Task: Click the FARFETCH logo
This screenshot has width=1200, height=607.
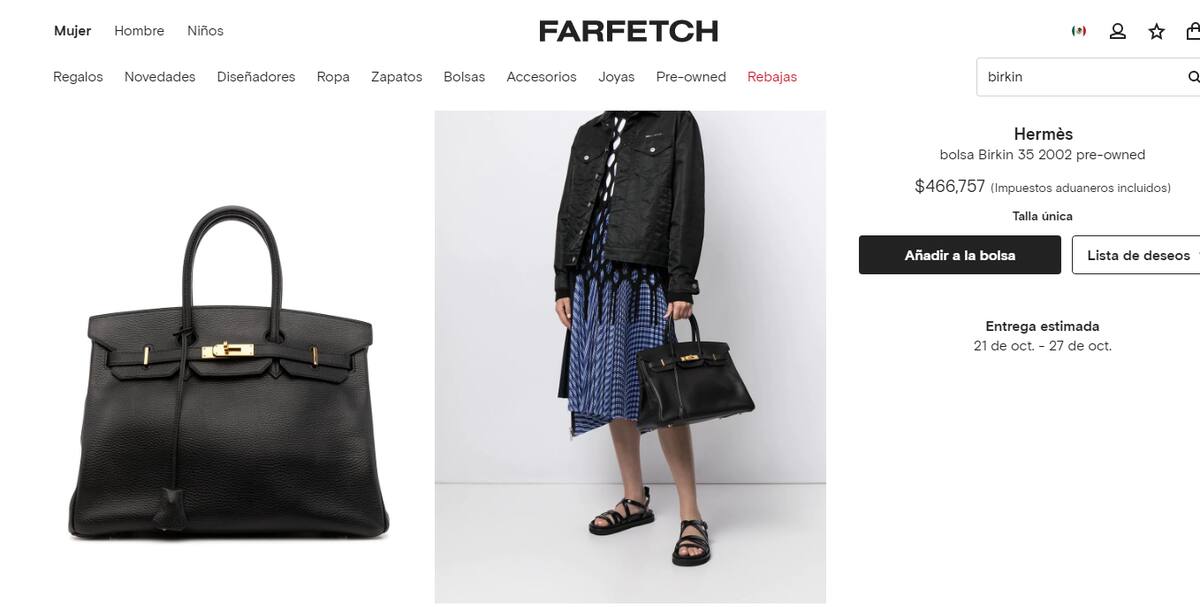Action: 628,31
